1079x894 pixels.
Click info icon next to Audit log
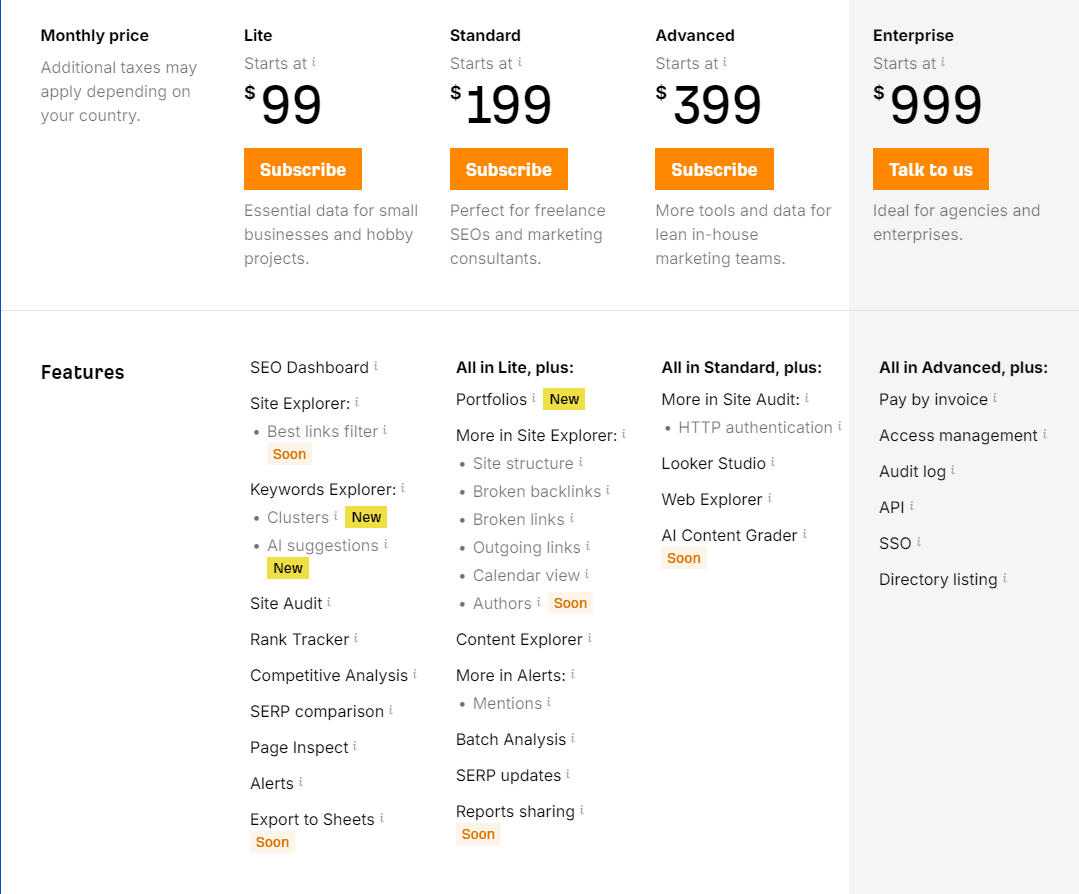point(953,470)
